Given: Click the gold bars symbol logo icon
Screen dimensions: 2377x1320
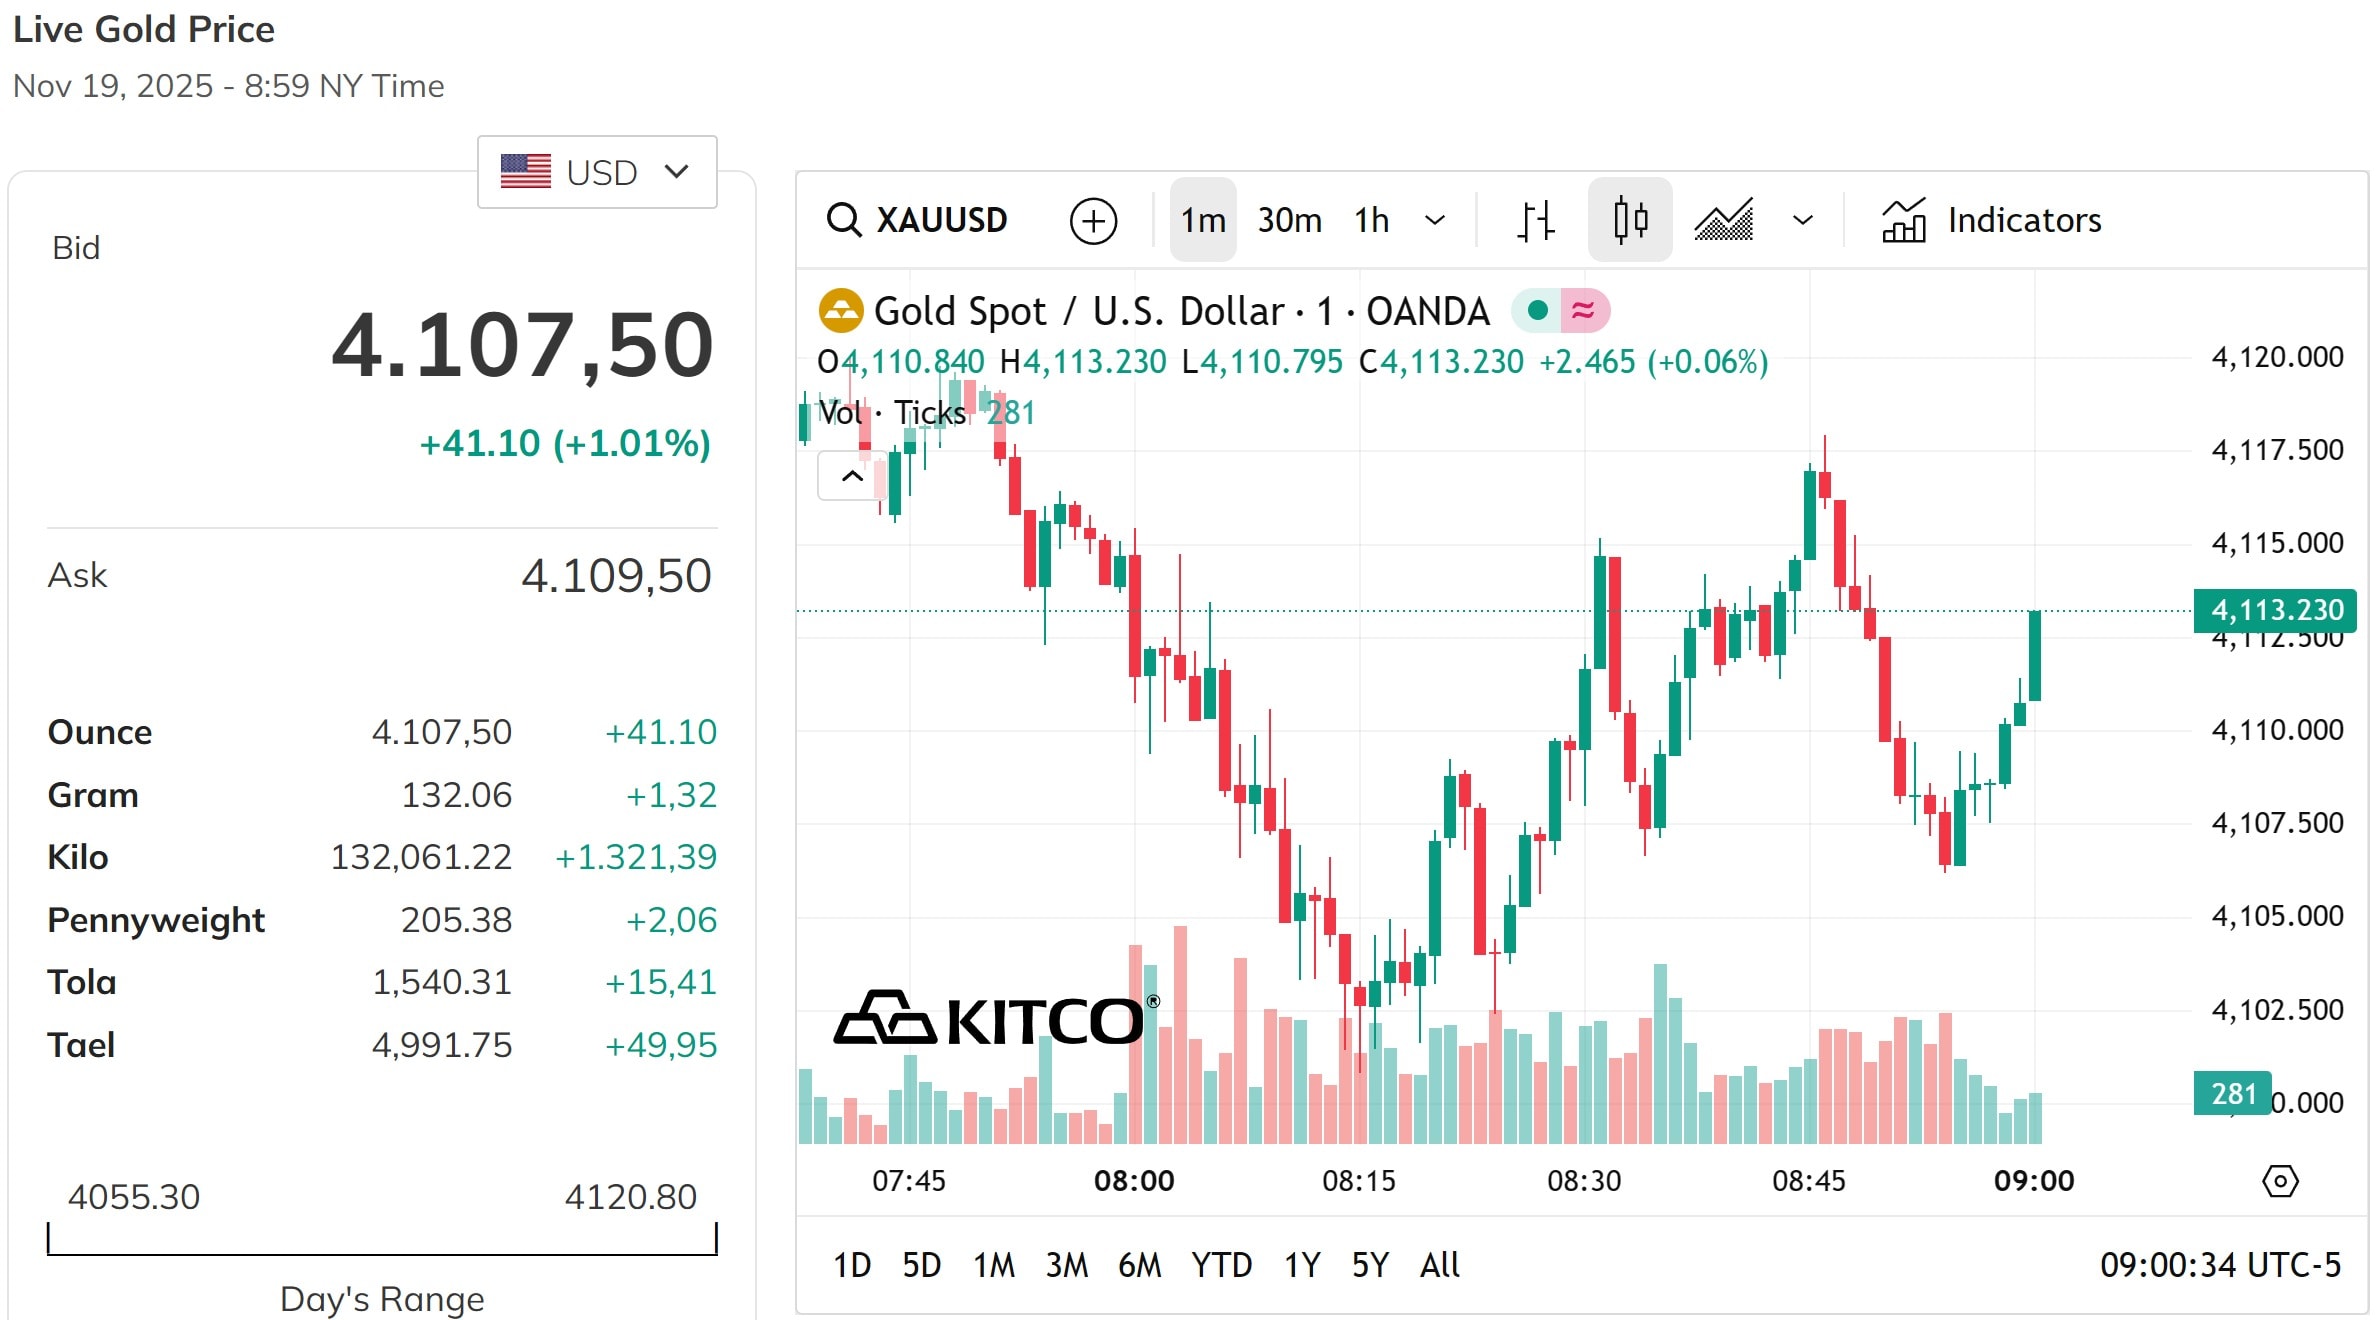Looking at the screenshot, I should (x=840, y=310).
